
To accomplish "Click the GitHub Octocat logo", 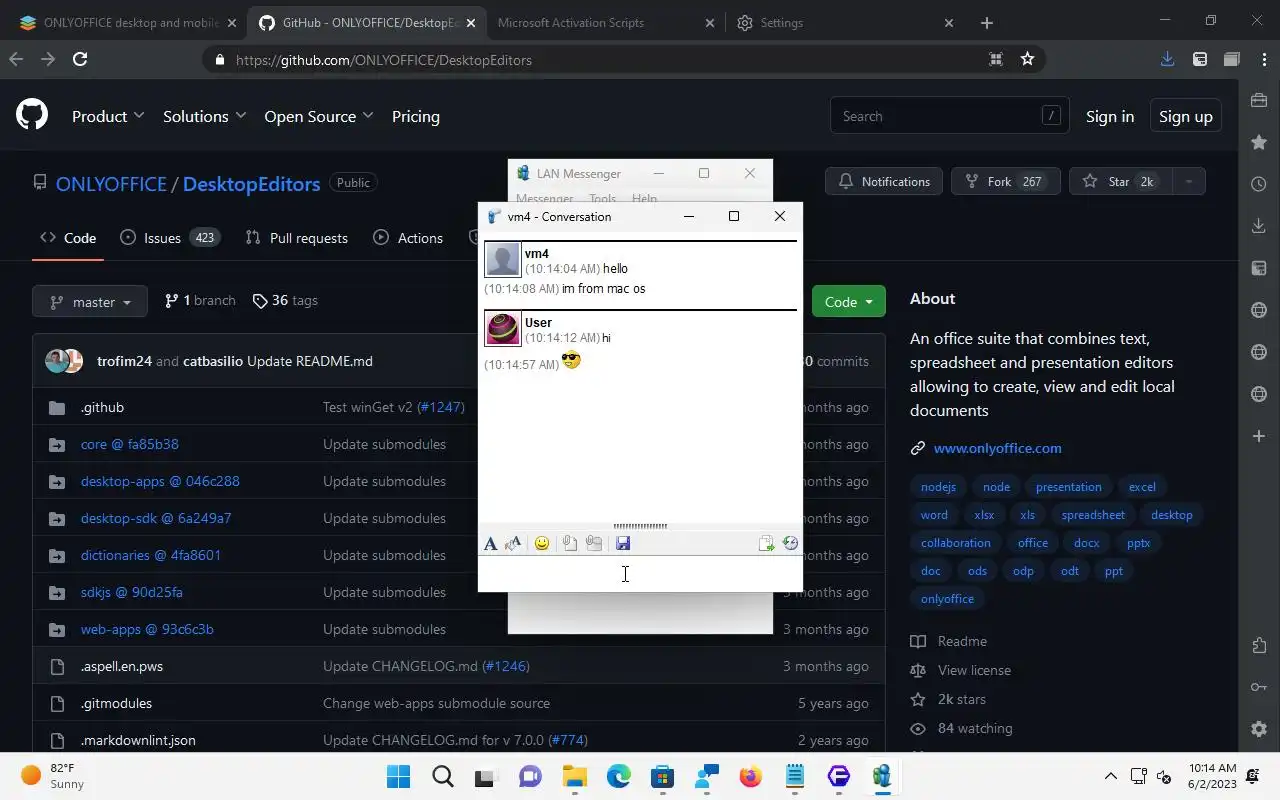I will click(x=32, y=116).
